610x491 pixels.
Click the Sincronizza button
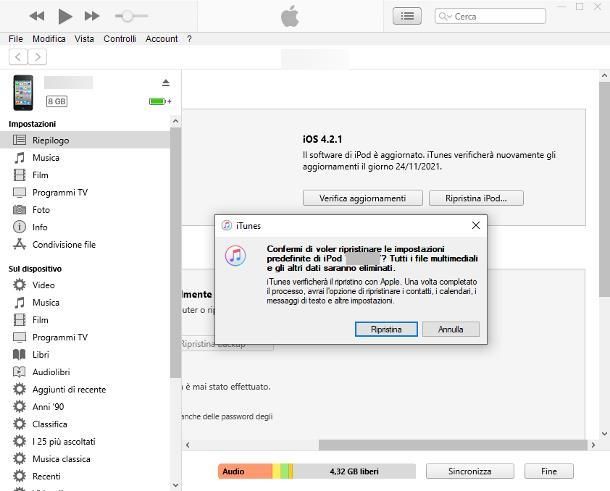pos(470,472)
